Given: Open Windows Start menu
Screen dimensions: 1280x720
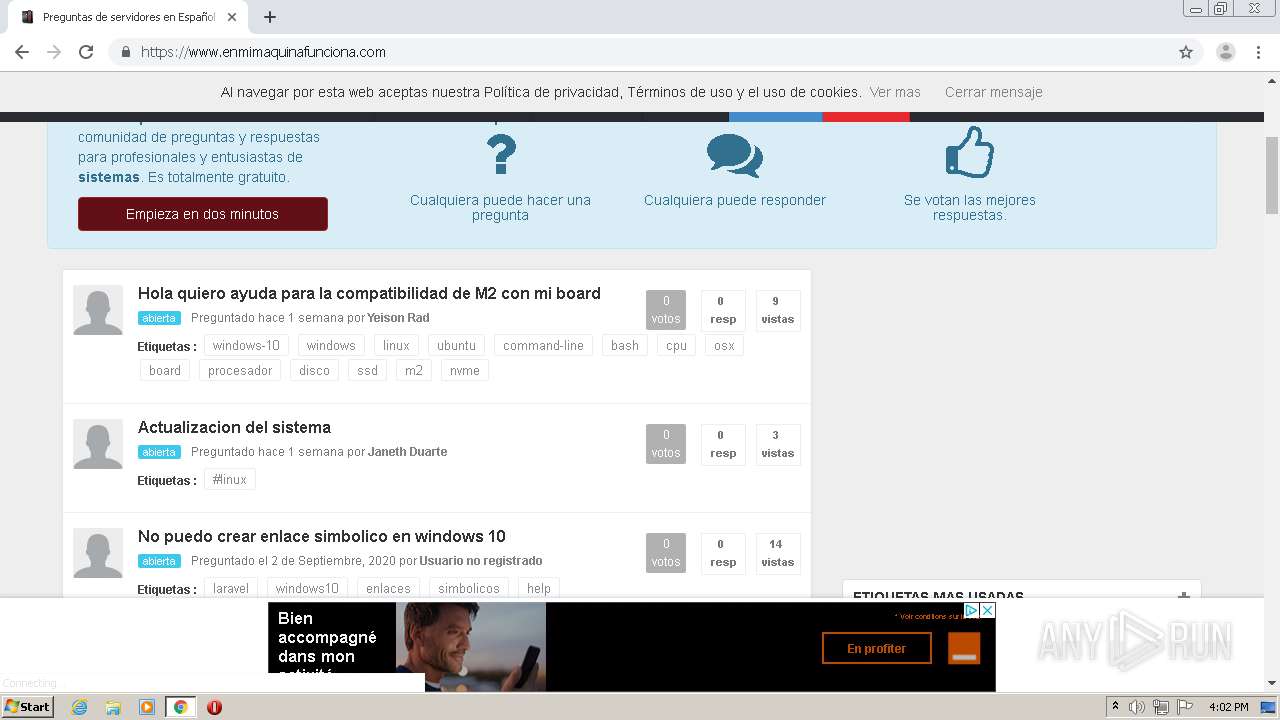Looking at the screenshot, I should click(x=28, y=706).
